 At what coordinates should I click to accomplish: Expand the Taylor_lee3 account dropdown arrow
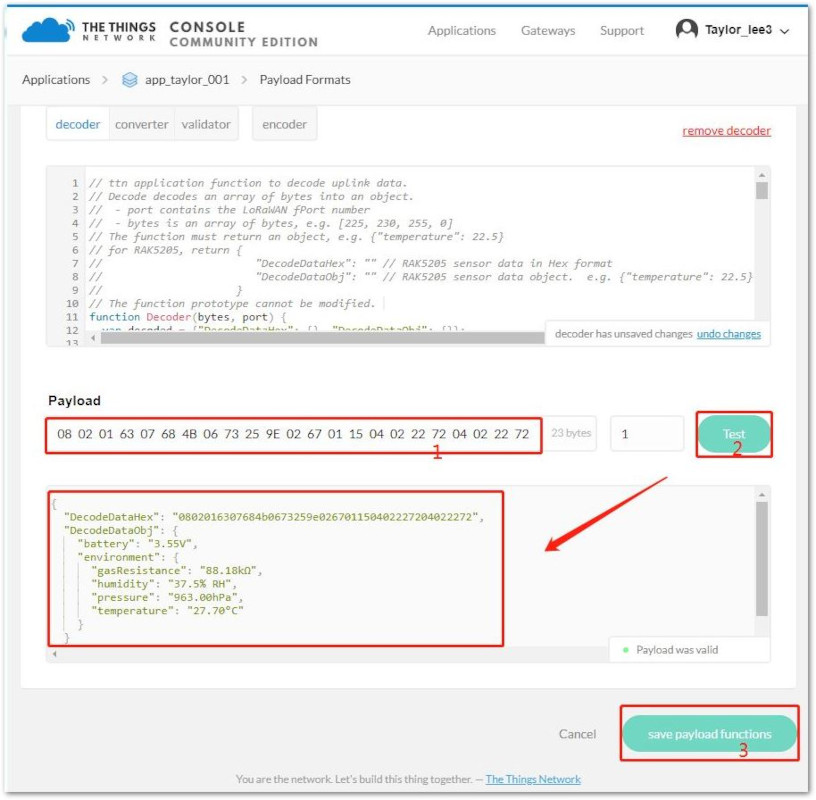[784, 31]
